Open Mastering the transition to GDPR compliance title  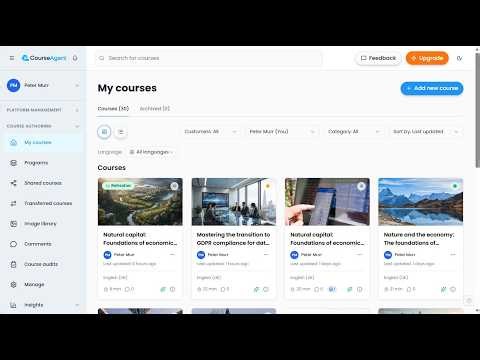233,239
